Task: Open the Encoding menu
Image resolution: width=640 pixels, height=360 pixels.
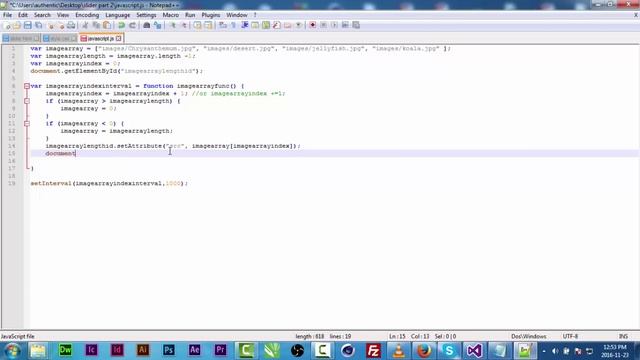Action: tap(87, 15)
